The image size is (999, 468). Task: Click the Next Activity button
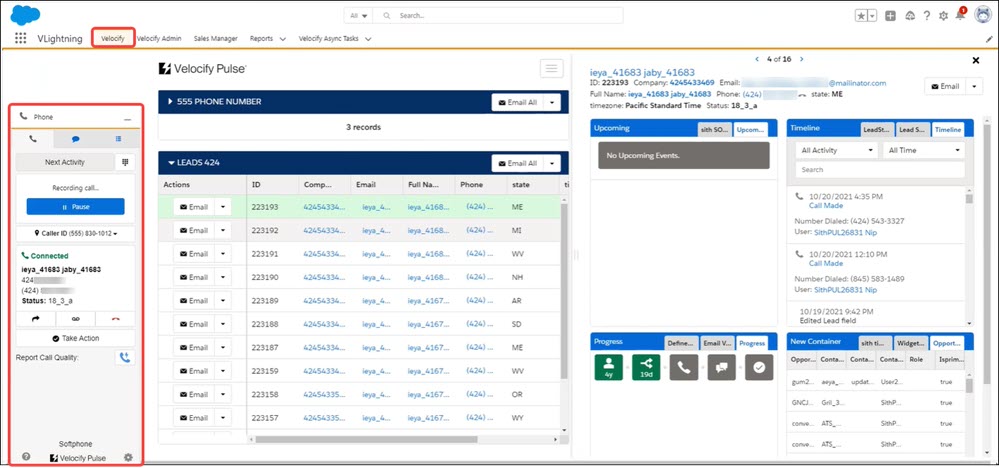click(x=65, y=162)
